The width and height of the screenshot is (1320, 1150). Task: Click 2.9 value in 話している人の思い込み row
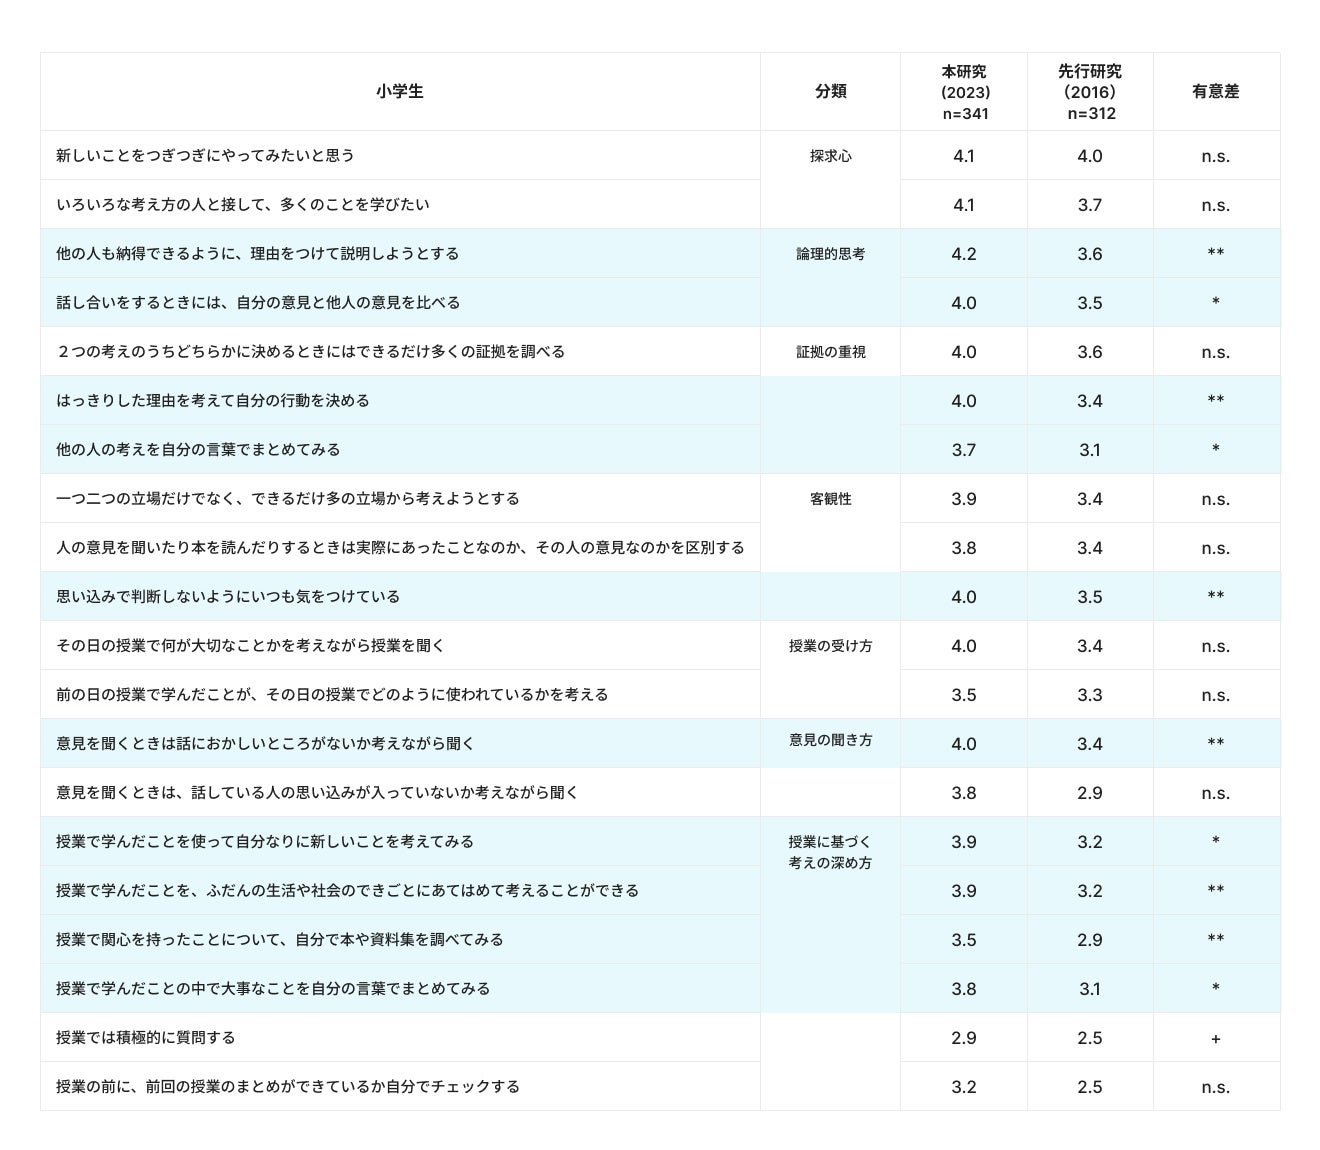(x=1090, y=793)
